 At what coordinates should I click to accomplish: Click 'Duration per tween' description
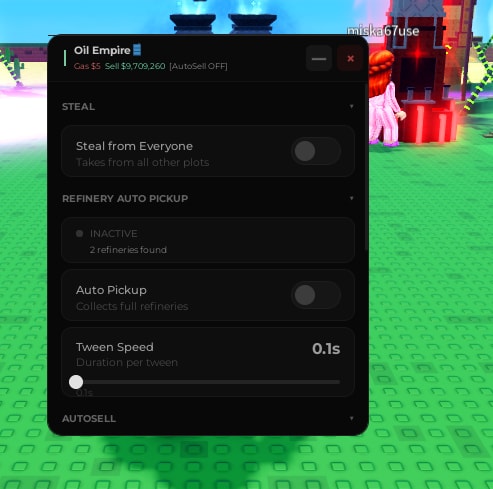[x=127, y=362]
